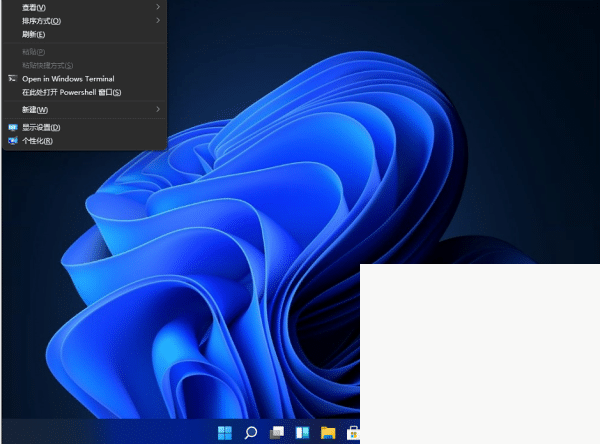Open Microsoft Store from the taskbar

[x=352, y=433]
